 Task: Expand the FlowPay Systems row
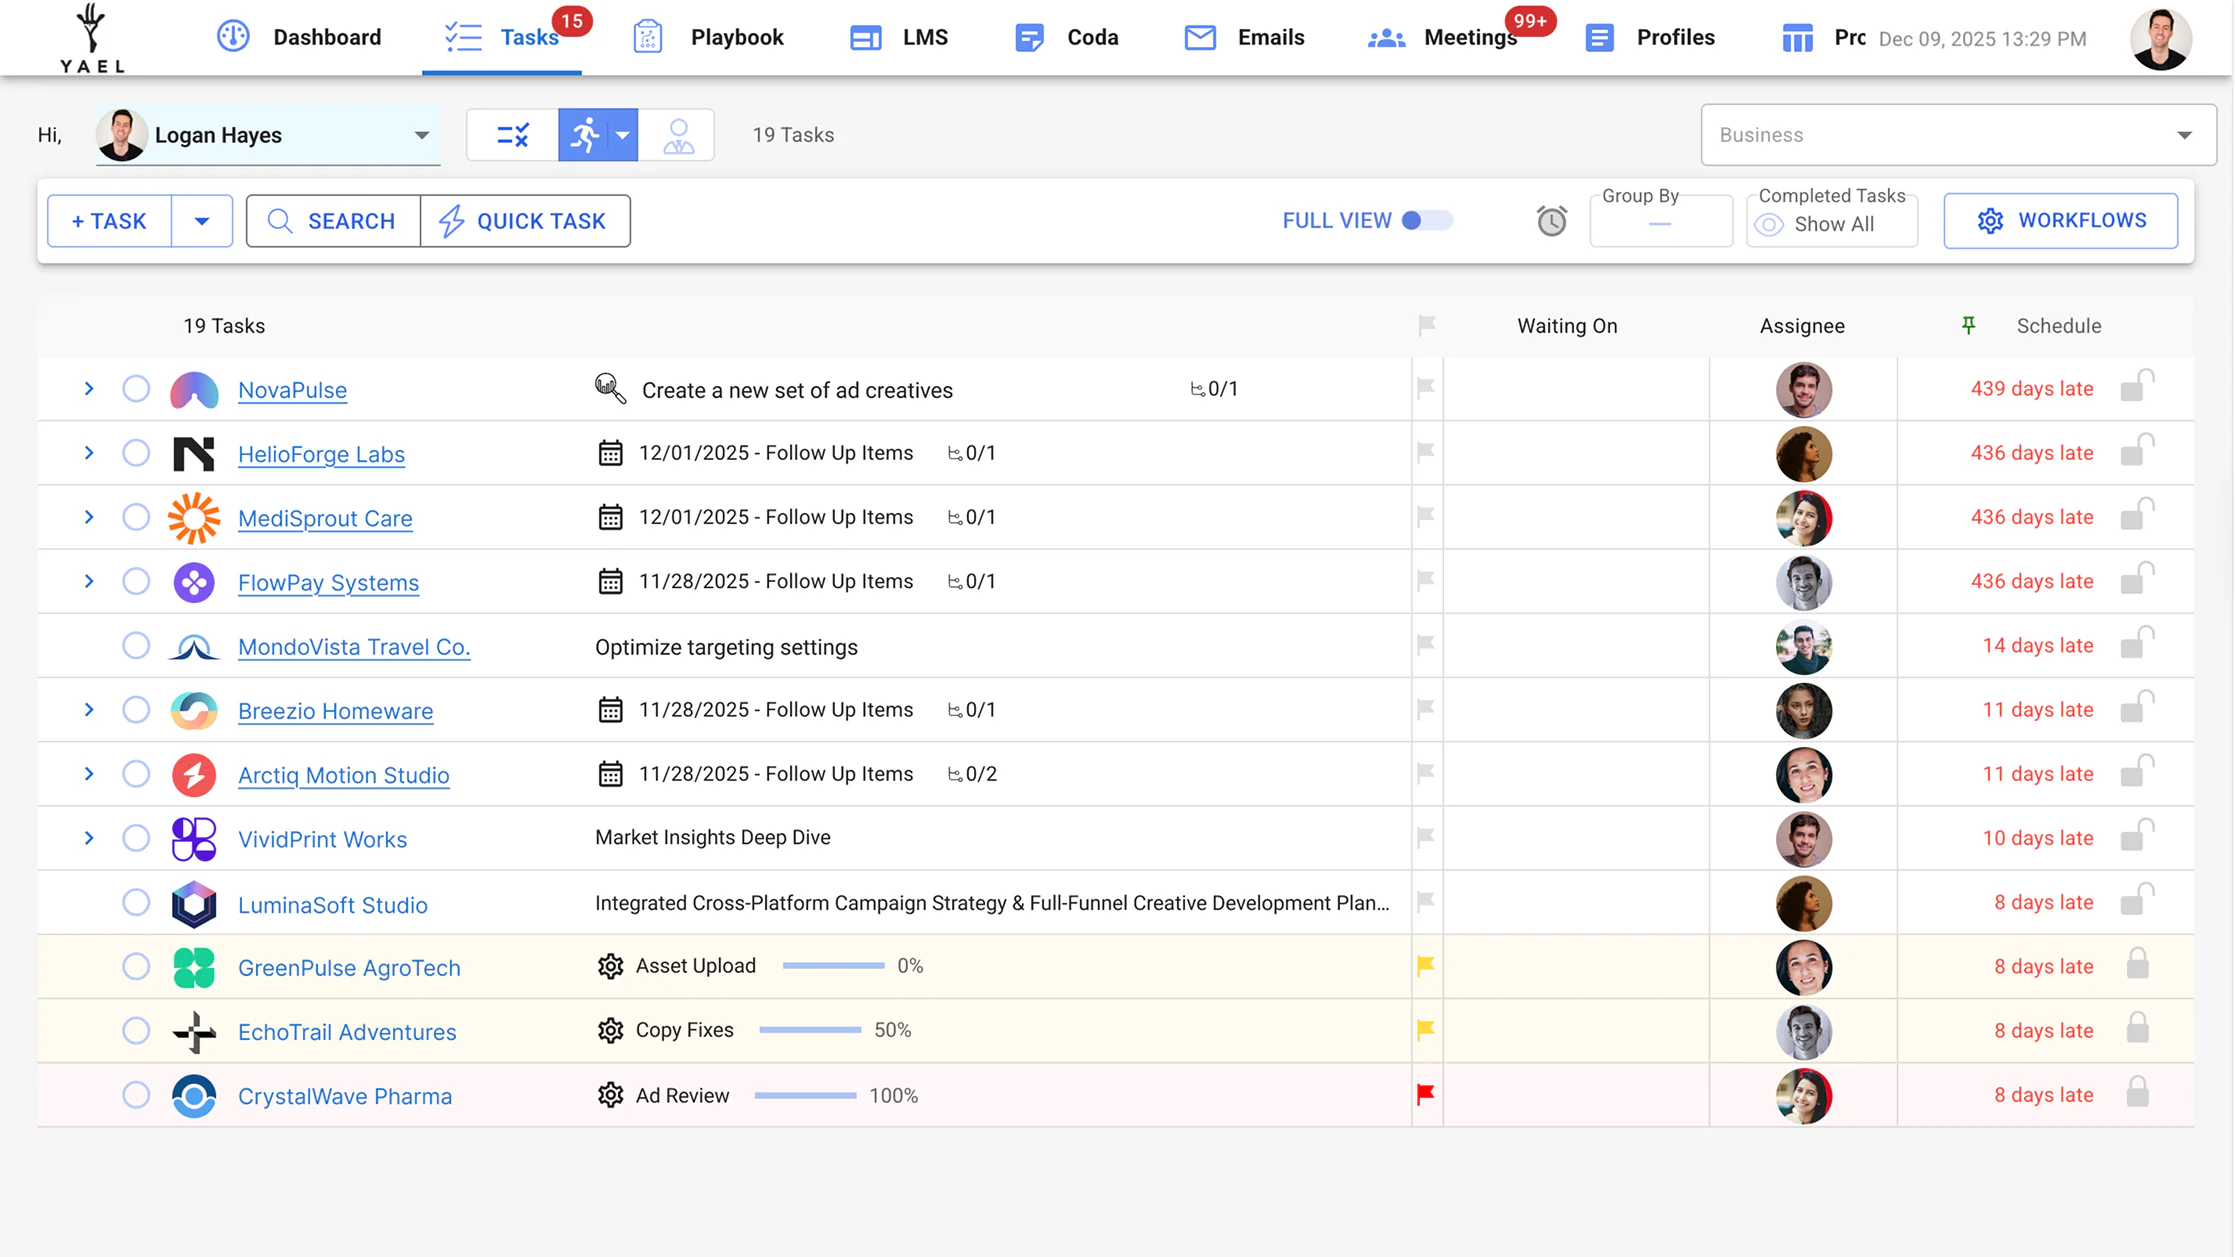pos(89,581)
